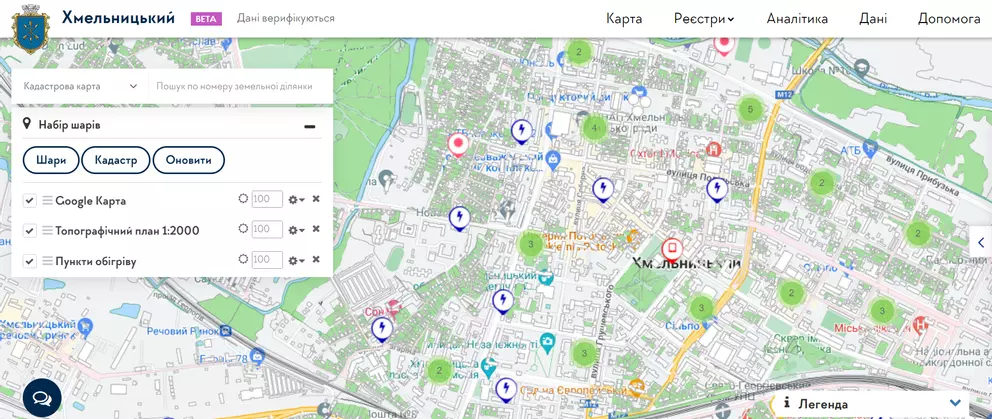Remove the Пункти обігріву layer
This screenshot has width=992, height=419.
coord(316,260)
